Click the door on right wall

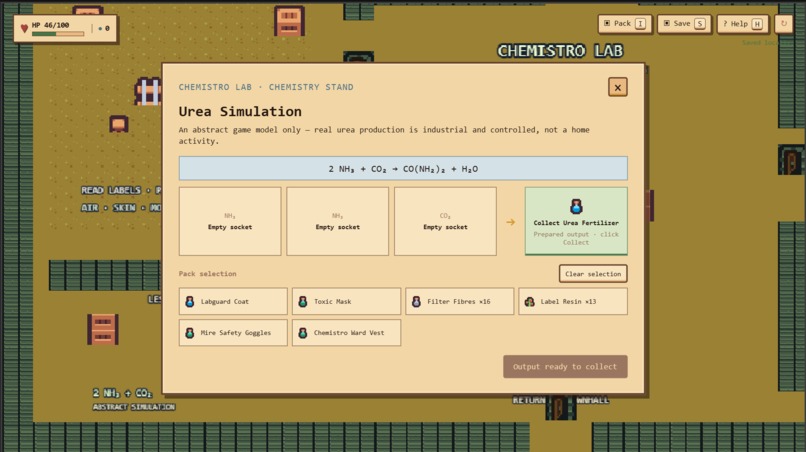tap(792, 160)
